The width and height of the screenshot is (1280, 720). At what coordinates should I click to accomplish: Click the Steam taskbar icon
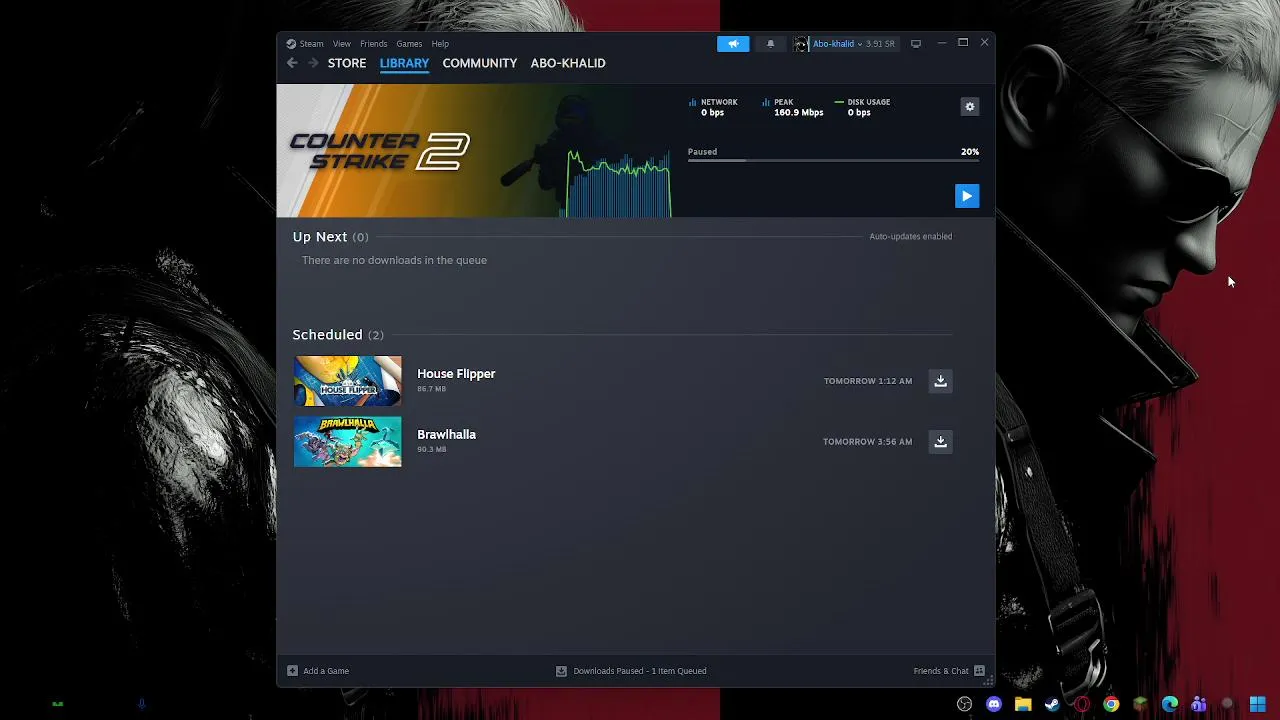[x=1052, y=704]
